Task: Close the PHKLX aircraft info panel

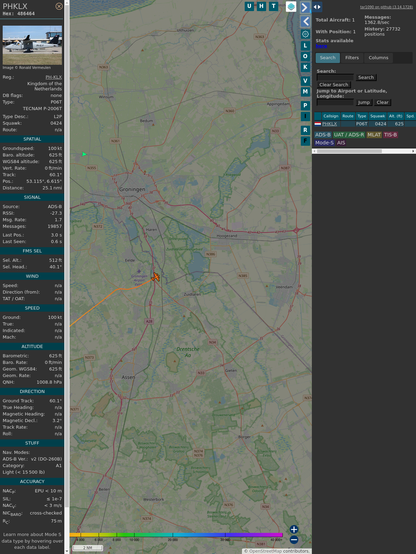Action: (59, 6)
